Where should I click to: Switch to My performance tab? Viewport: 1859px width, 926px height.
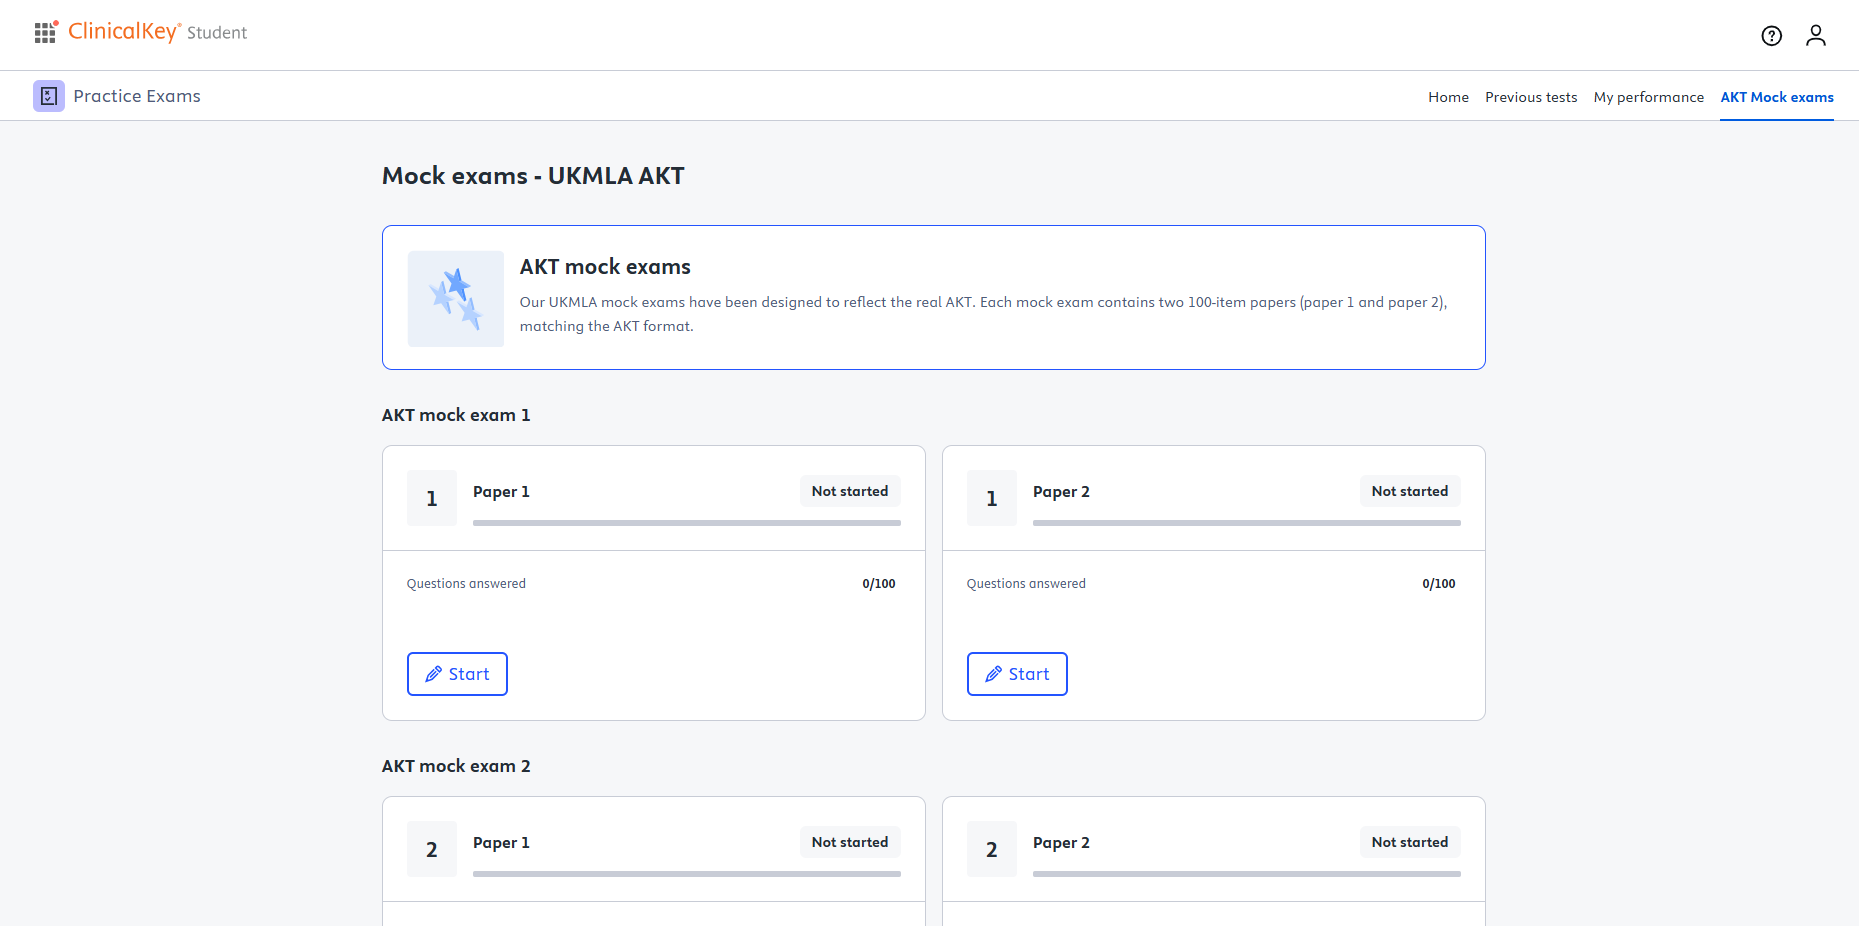click(x=1648, y=97)
